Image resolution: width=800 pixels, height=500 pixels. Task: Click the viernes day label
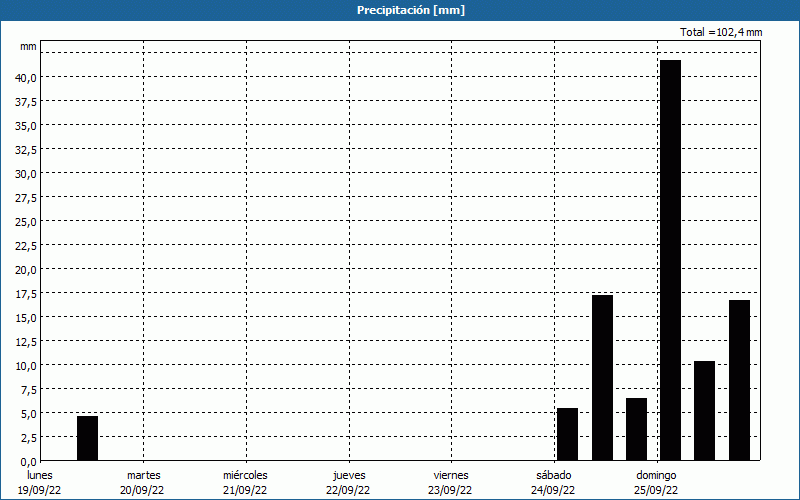pyautogui.click(x=451, y=475)
